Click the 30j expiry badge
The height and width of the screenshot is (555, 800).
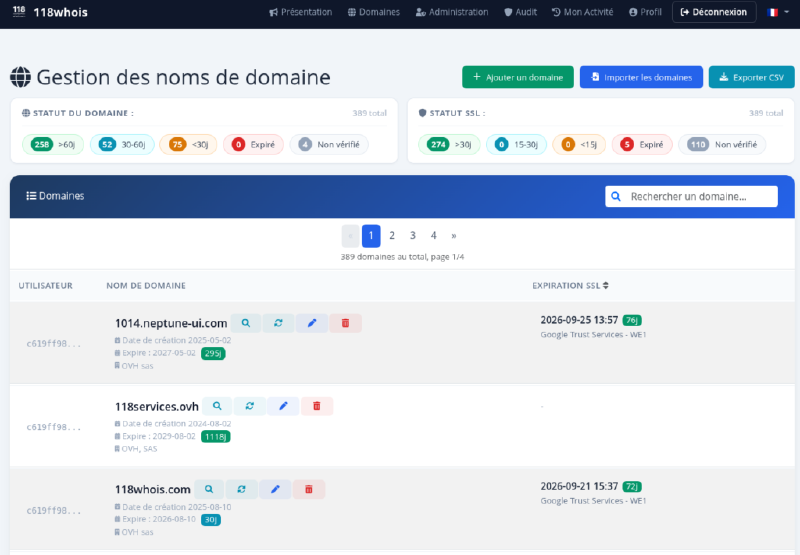click(x=211, y=520)
